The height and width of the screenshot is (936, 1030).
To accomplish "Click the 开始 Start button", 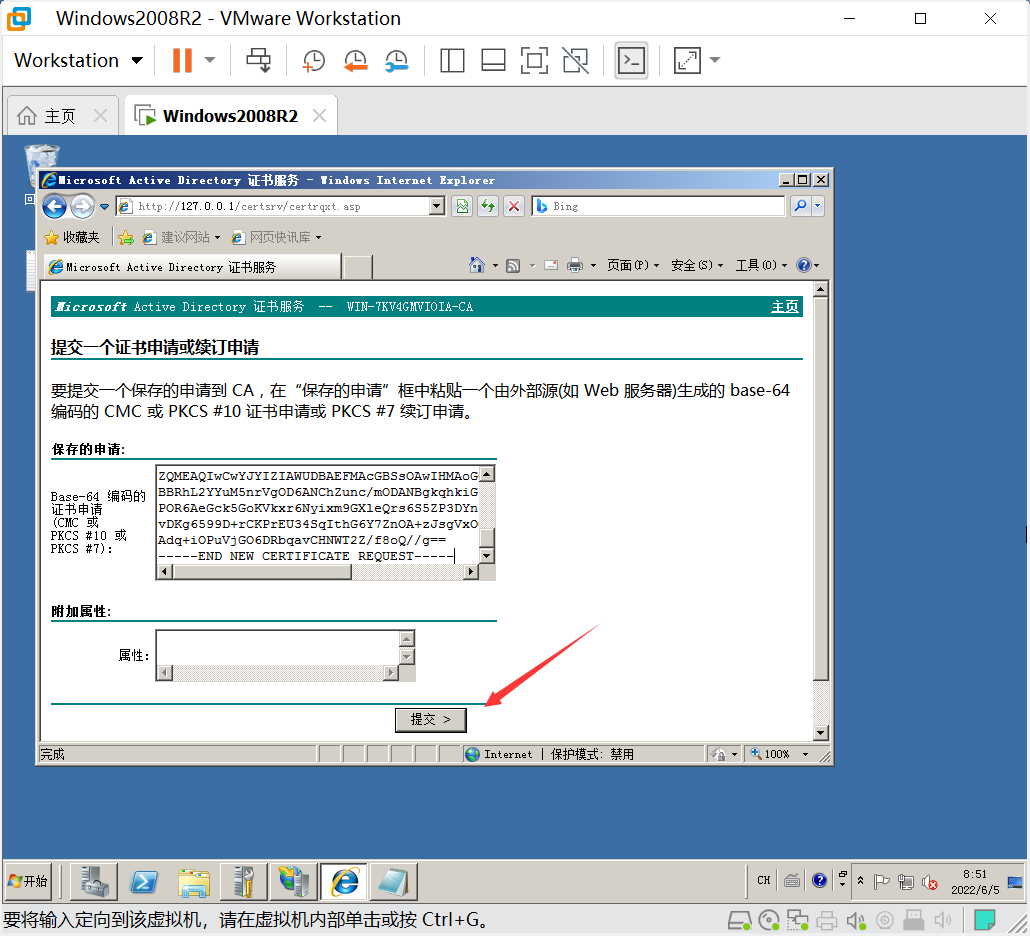I will pos(28,881).
